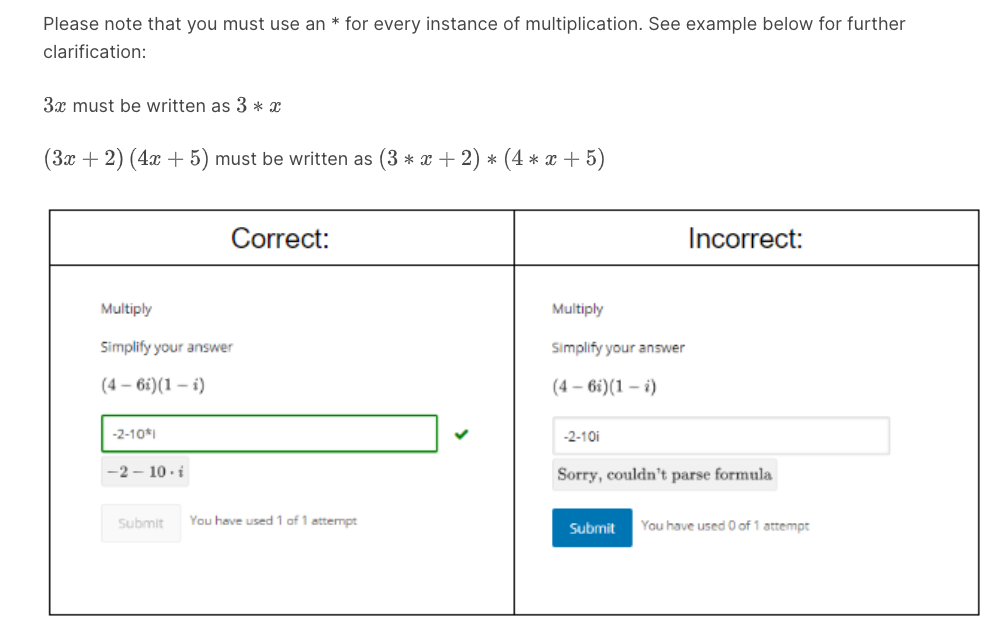Click the expression (4−6i)(1−i) in Incorrect column

pos(604,386)
